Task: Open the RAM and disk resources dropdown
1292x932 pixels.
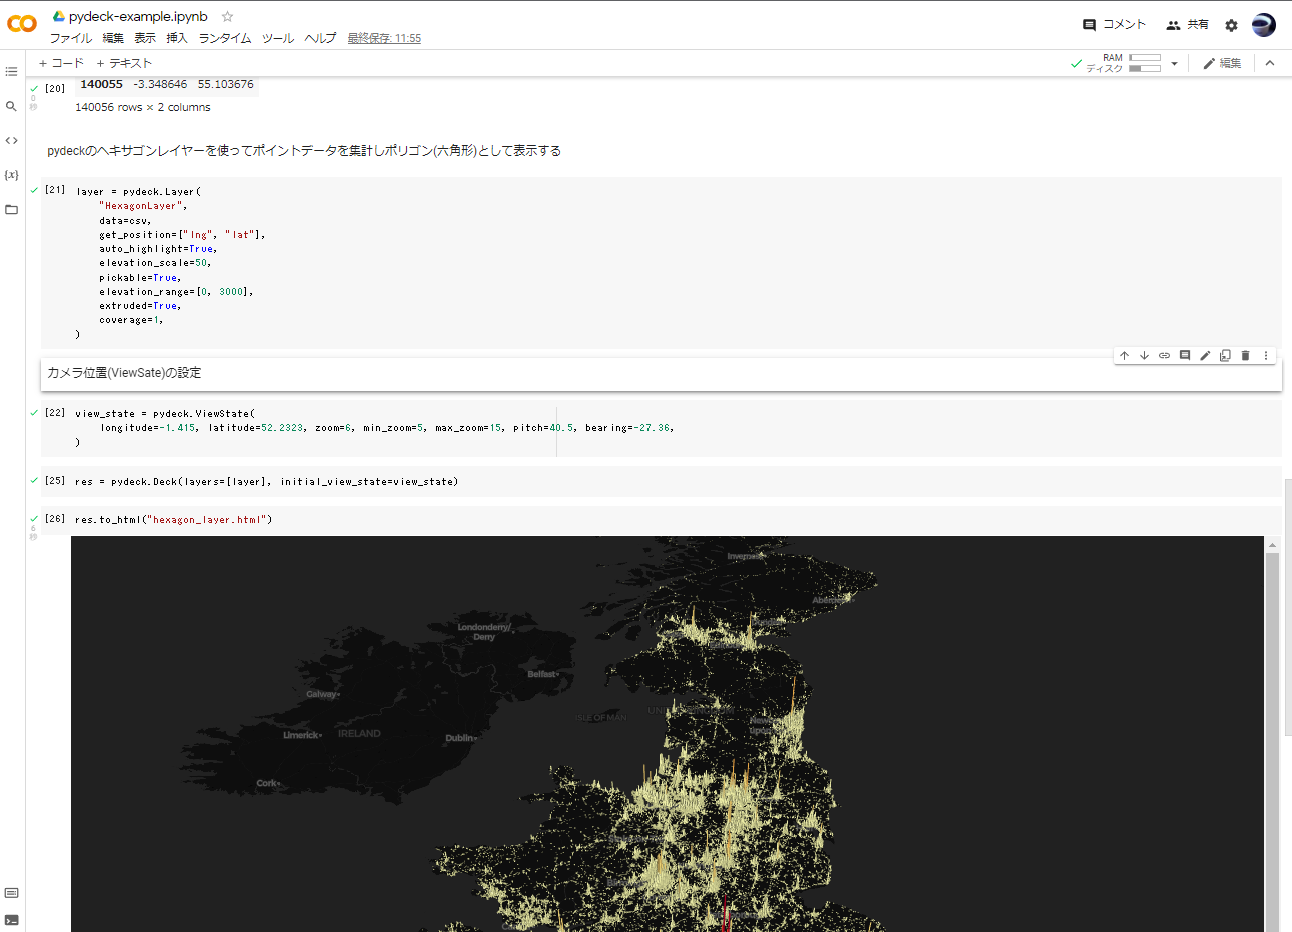Action: pyautogui.click(x=1172, y=62)
